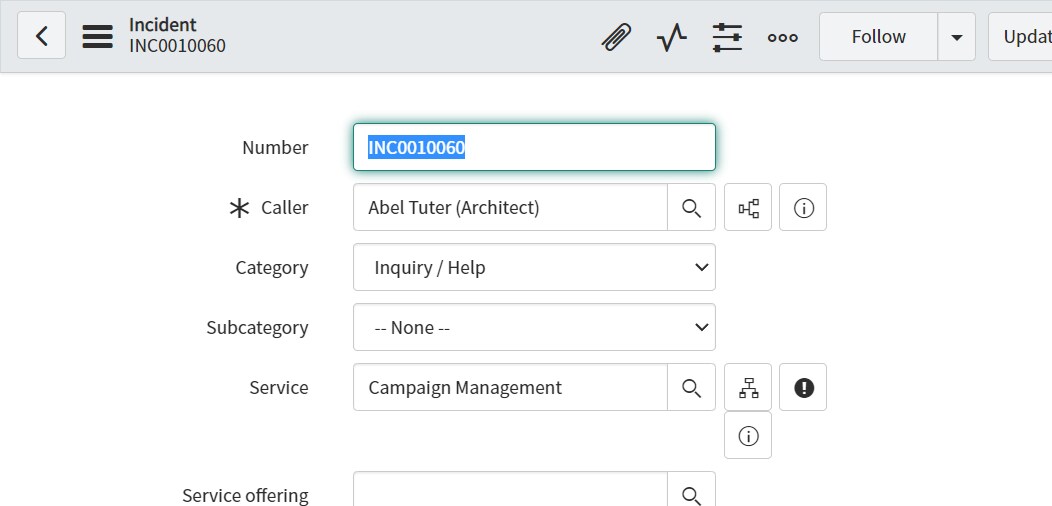Look up Caller using magnifier icon
1052x506 pixels.
pyautogui.click(x=691, y=207)
